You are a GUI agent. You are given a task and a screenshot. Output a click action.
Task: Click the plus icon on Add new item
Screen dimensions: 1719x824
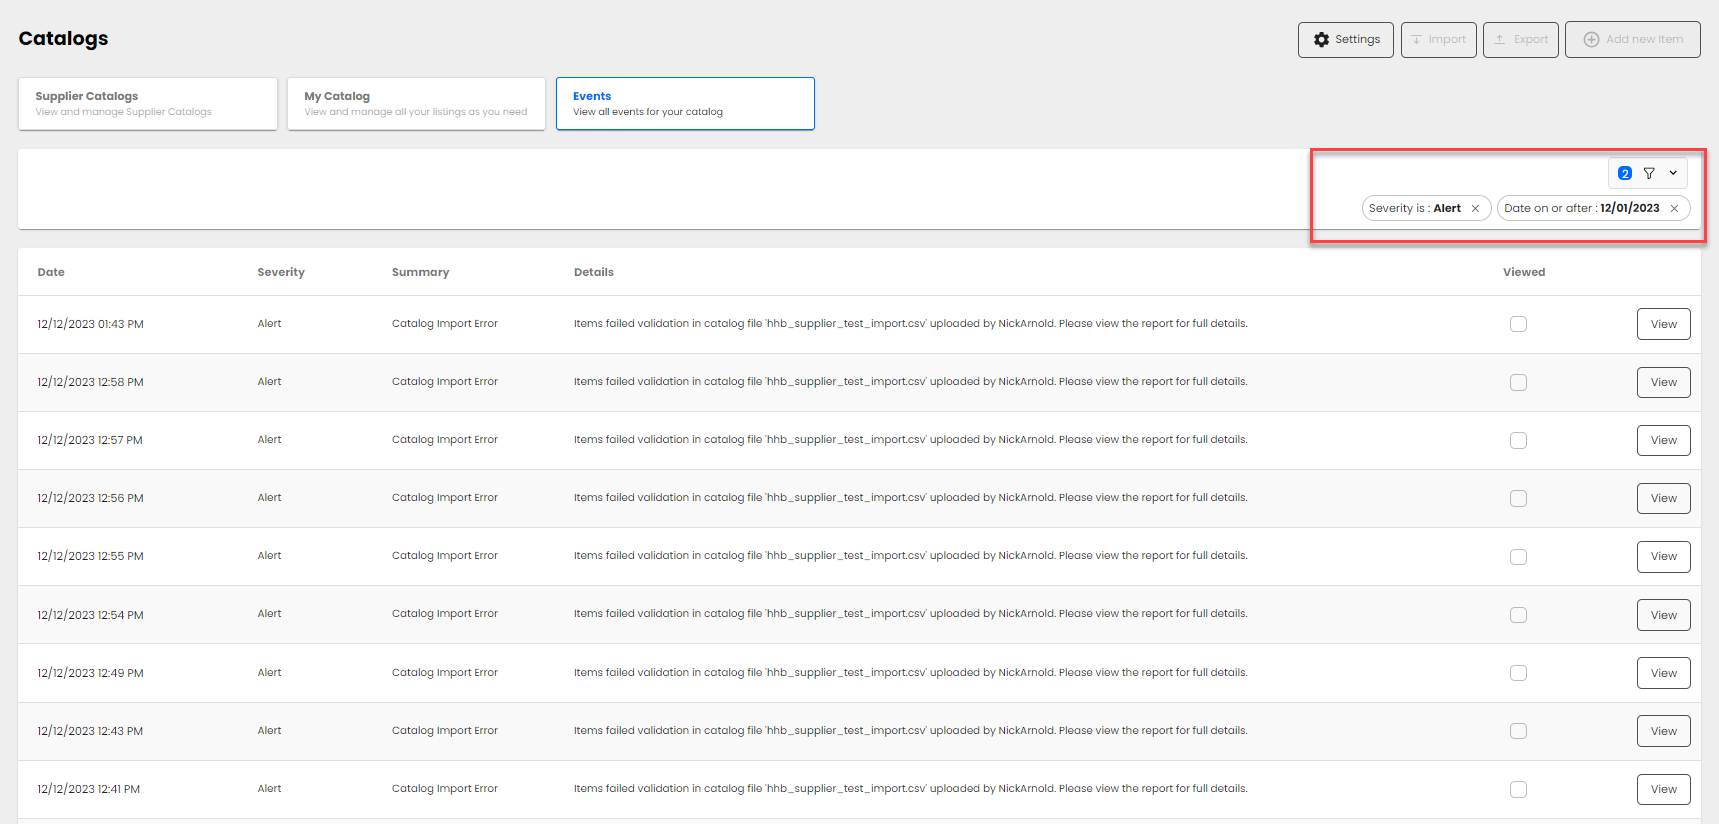click(1591, 40)
